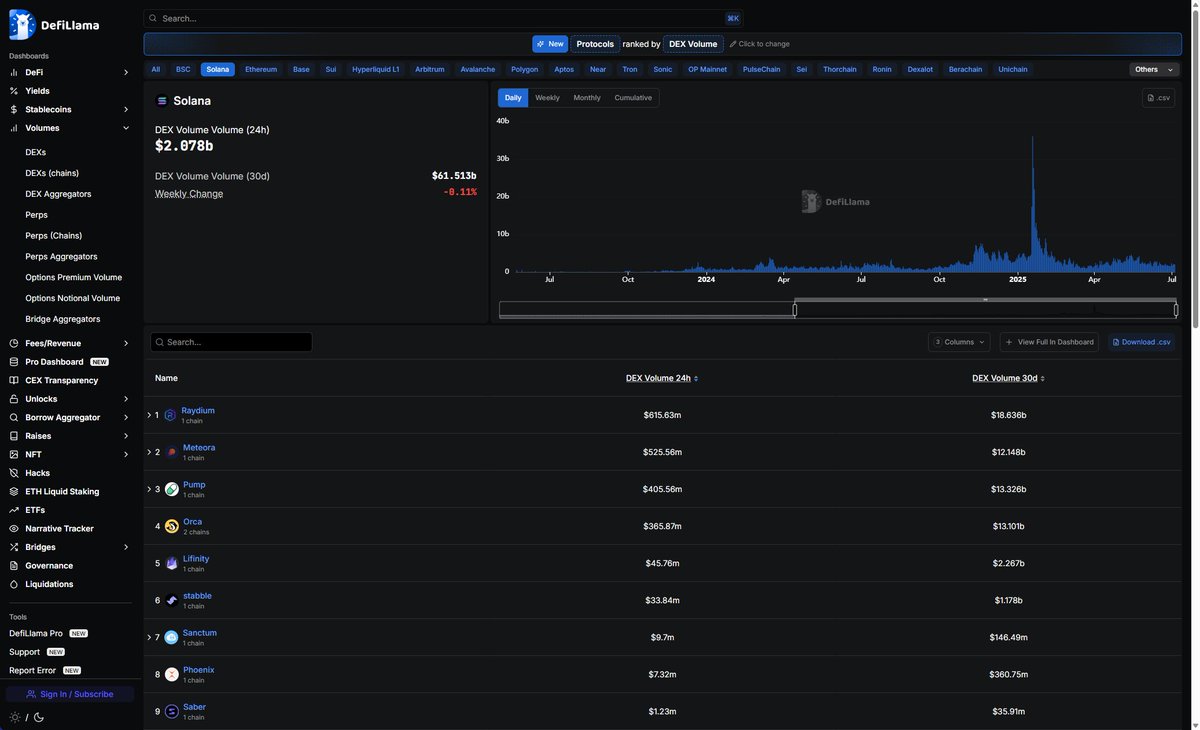Open the Raydium protocol link
1200x730 pixels.
coord(198,411)
